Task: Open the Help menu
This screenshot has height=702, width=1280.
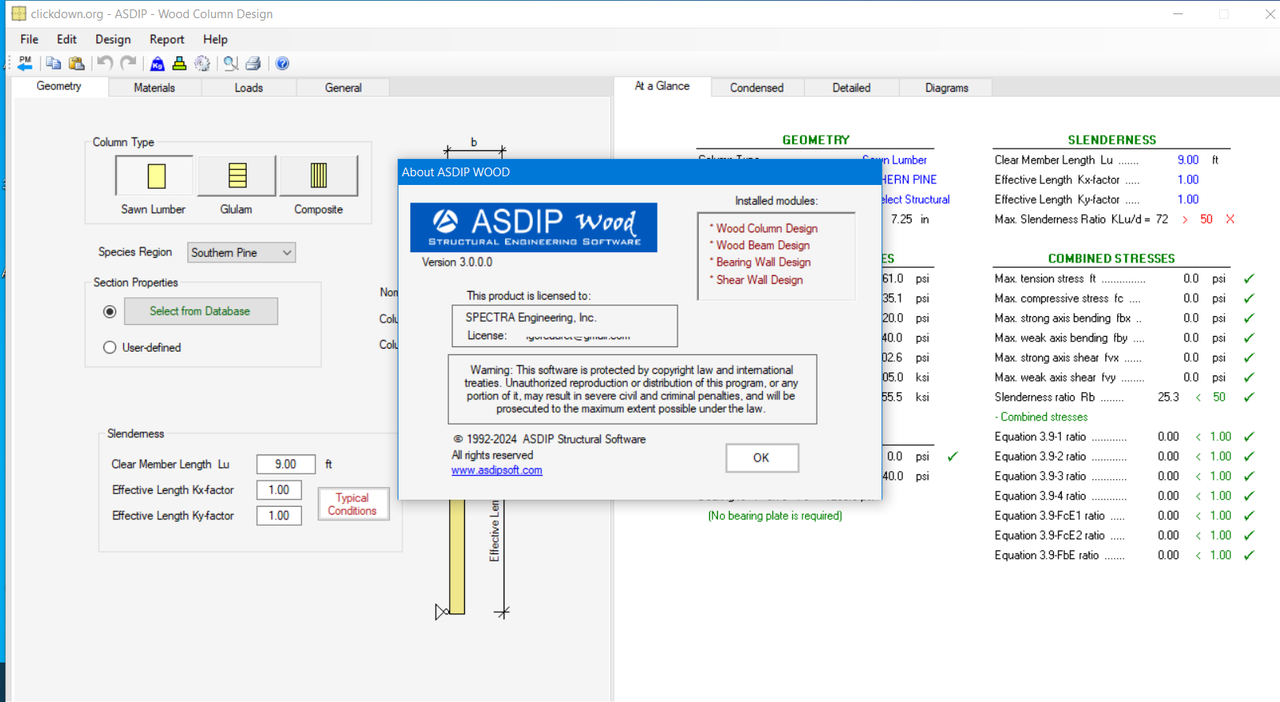Action: click(215, 39)
